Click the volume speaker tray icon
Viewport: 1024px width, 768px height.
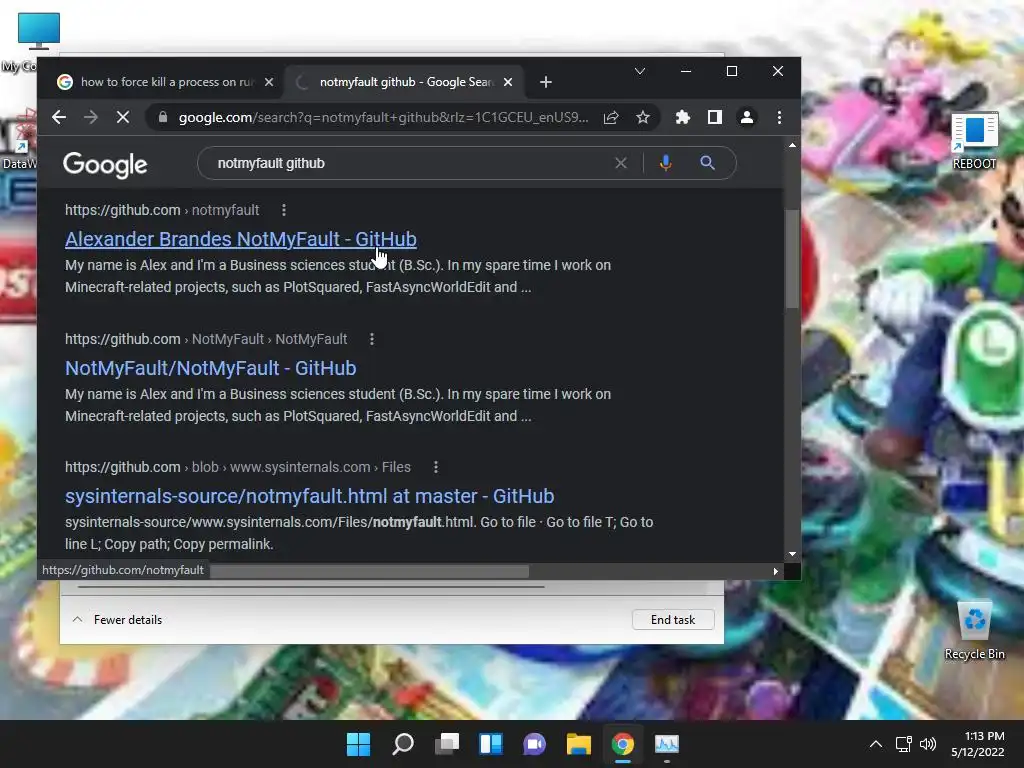[x=927, y=744]
